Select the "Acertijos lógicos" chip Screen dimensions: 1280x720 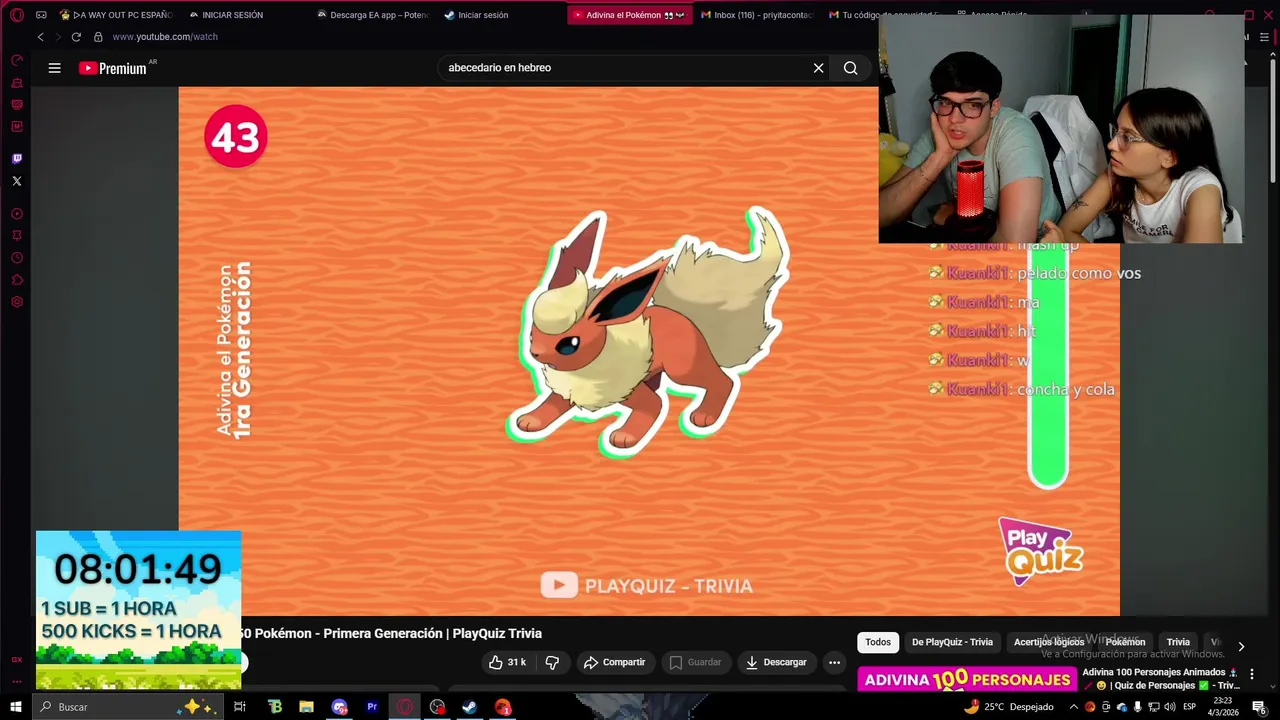click(x=1049, y=642)
